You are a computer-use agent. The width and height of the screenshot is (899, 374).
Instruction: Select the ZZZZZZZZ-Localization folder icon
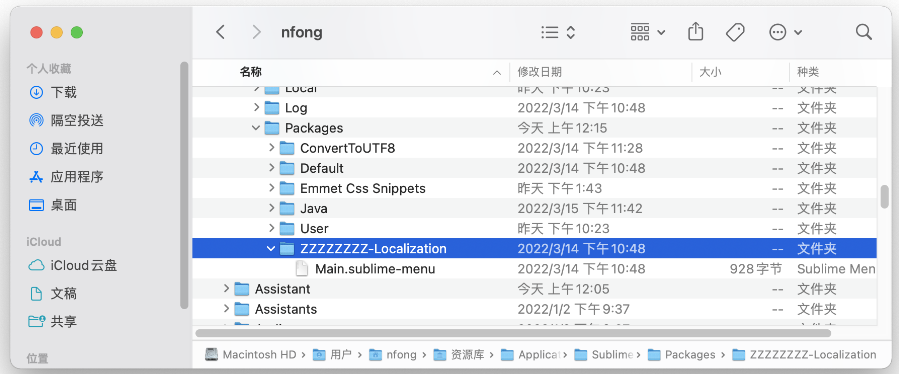pyautogui.click(x=287, y=248)
